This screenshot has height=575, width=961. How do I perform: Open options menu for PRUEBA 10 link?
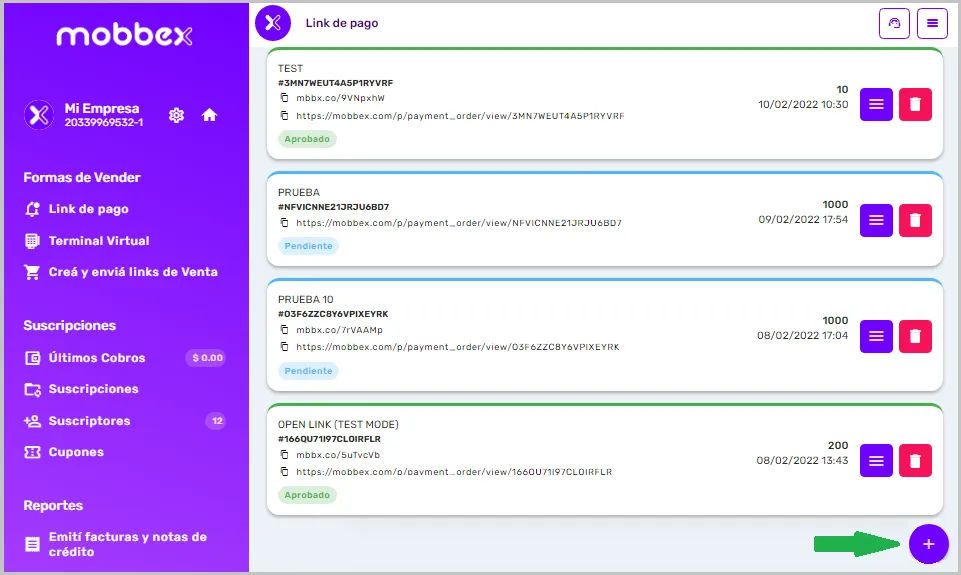[876, 336]
